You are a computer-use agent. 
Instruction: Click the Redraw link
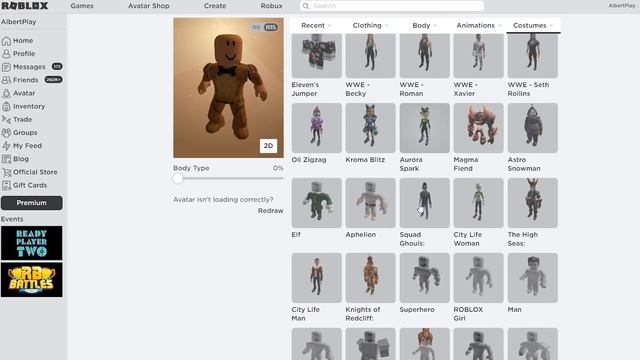point(271,211)
